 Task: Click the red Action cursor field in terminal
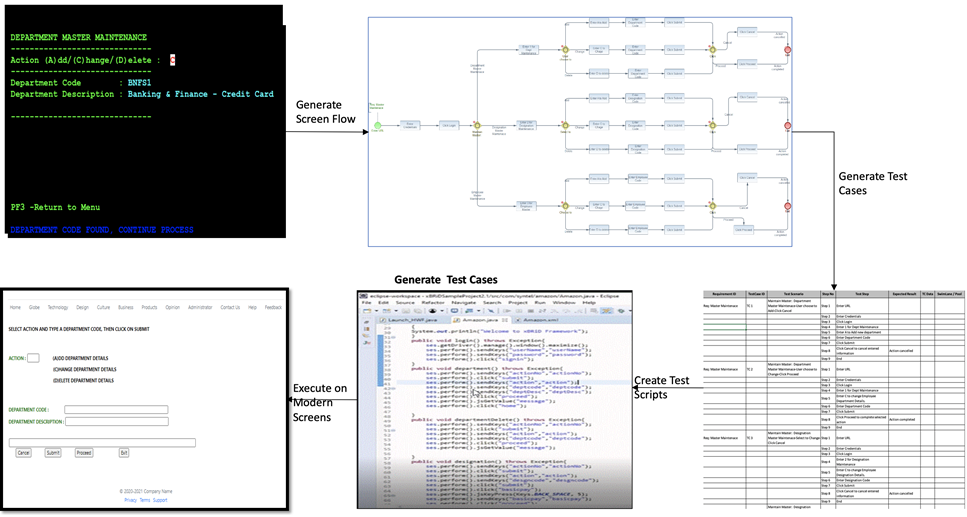(173, 60)
